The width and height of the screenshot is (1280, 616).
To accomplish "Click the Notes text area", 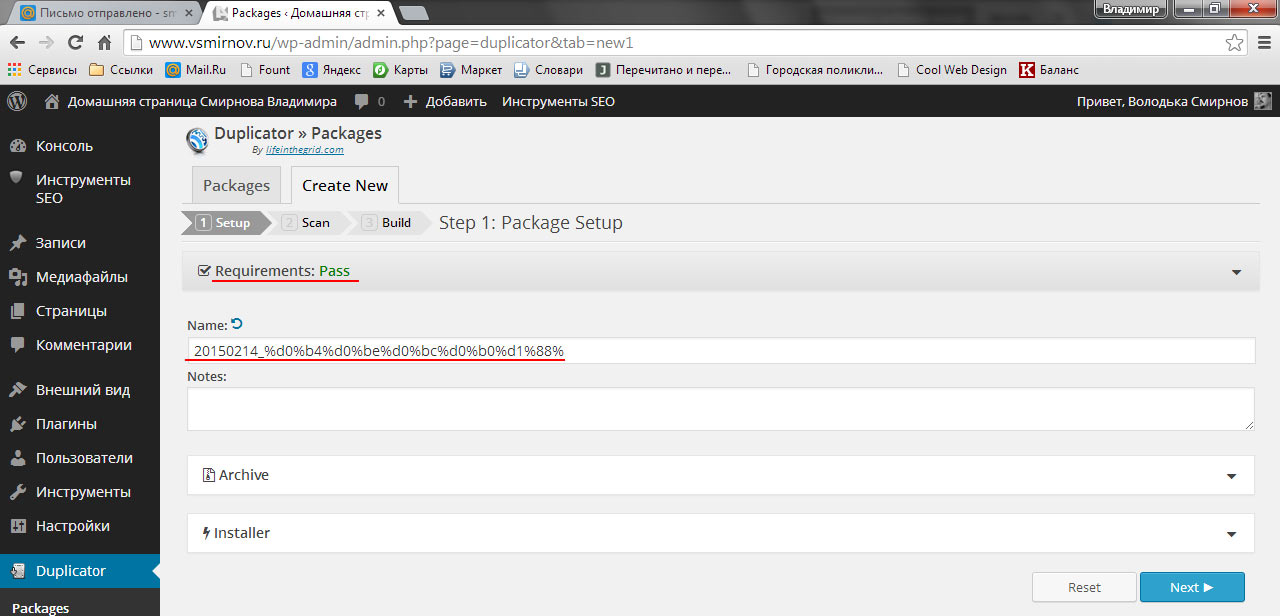I will [x=721, y=409].
